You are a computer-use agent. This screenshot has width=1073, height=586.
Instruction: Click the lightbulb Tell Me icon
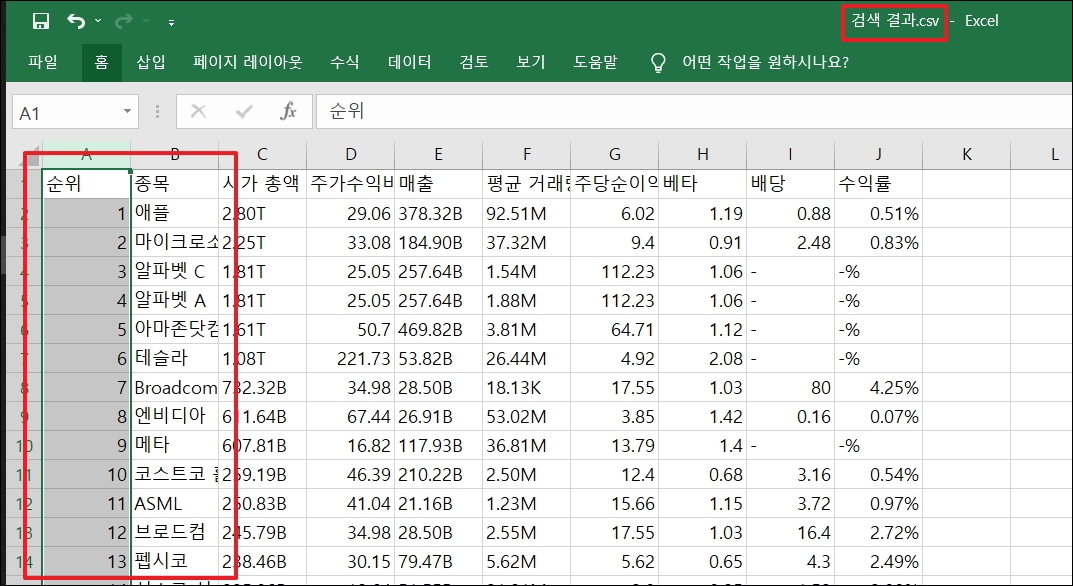[658, 63]
